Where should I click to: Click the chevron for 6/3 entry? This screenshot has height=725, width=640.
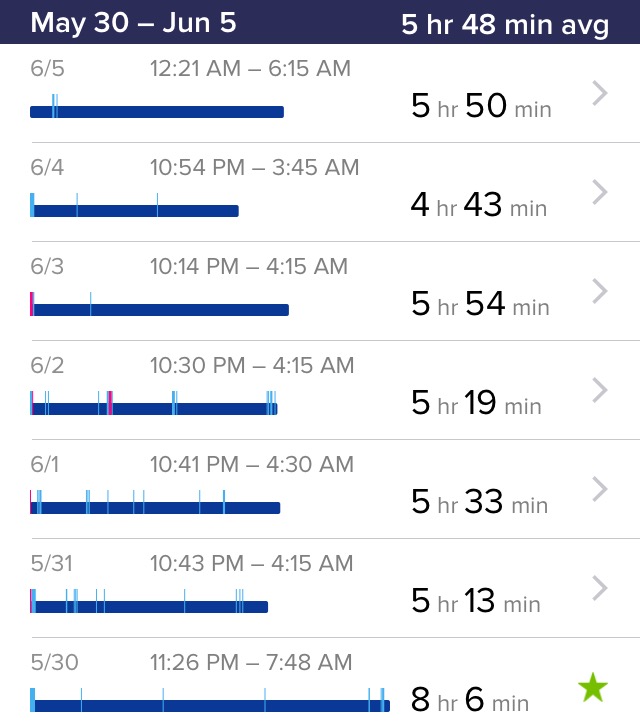[600, 291]
